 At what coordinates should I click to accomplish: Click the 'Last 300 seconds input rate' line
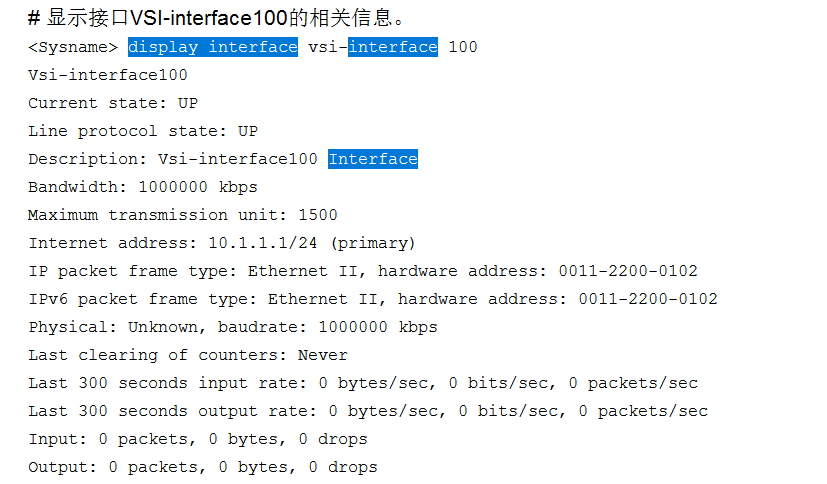pyautogui.click(x=362, y=383)
